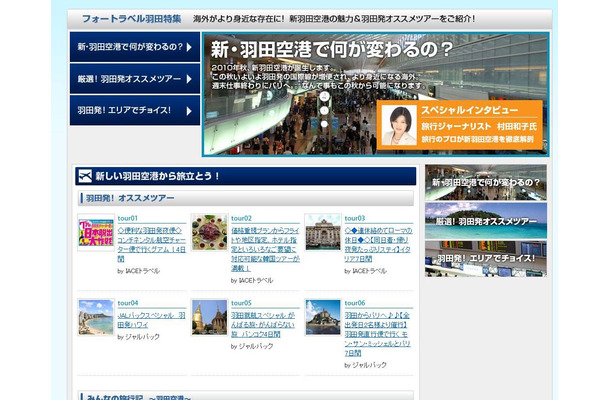Click the airplane icon in 新しい羽田空港から旅立とう header

click(85, 176)
